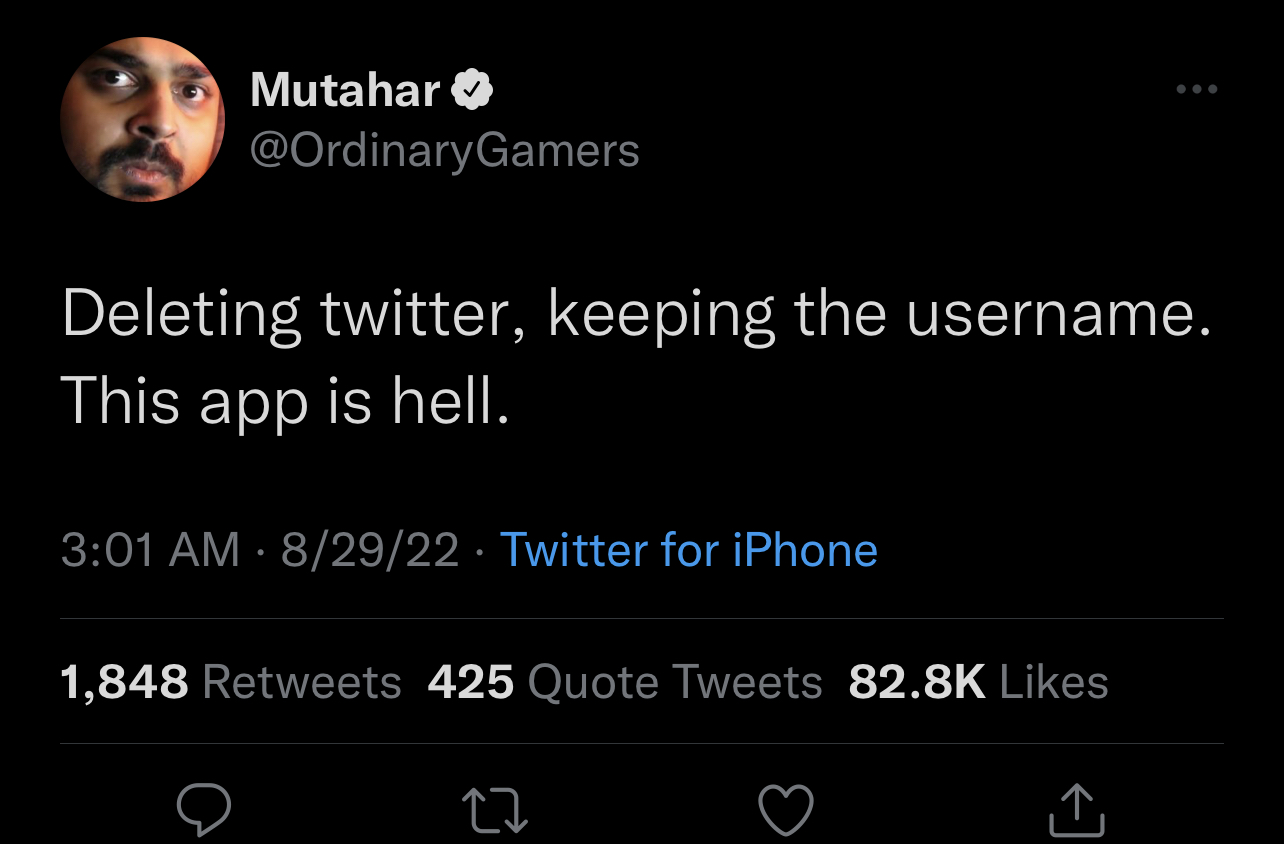The width and height of the screenshot is (1284, 844).
Task: Click the Twitter for iPhone source link
Action: [688, 550]
